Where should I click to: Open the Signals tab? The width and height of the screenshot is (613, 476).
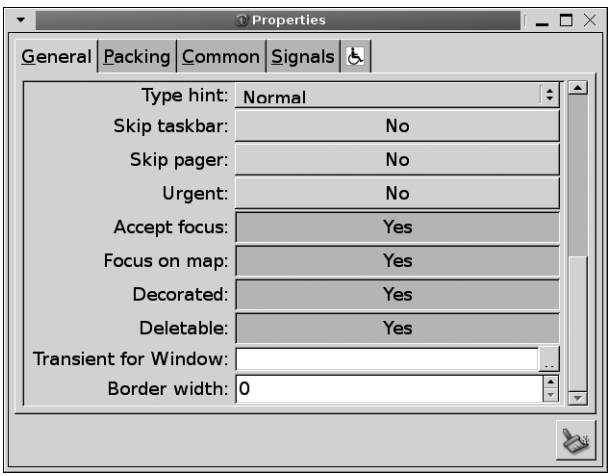[x=304, y=58]
